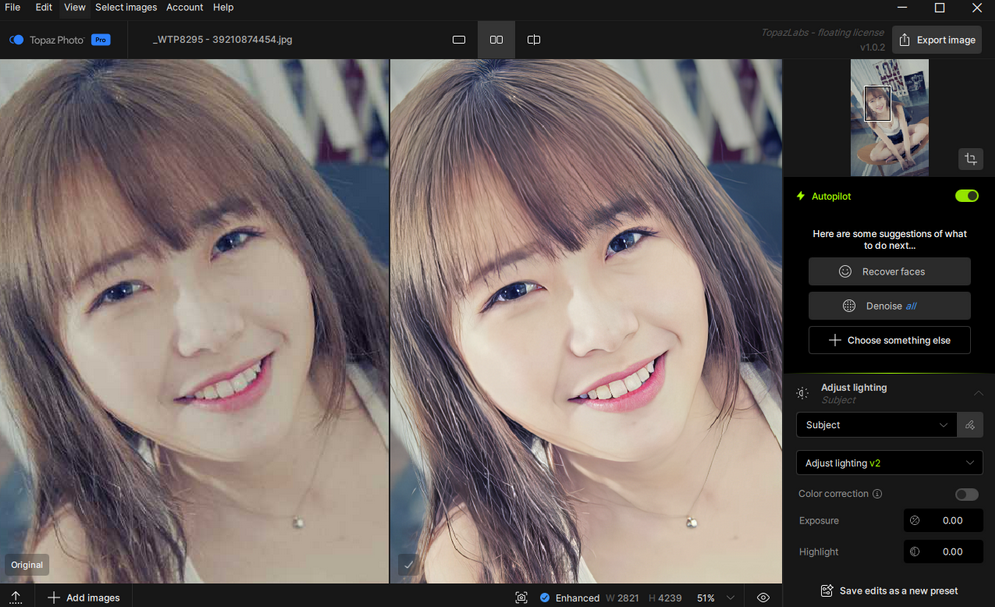Image resolution: width=995 pixels, height=607 pixels.
Task: Open the crop tool
Action: pos(969,159)
